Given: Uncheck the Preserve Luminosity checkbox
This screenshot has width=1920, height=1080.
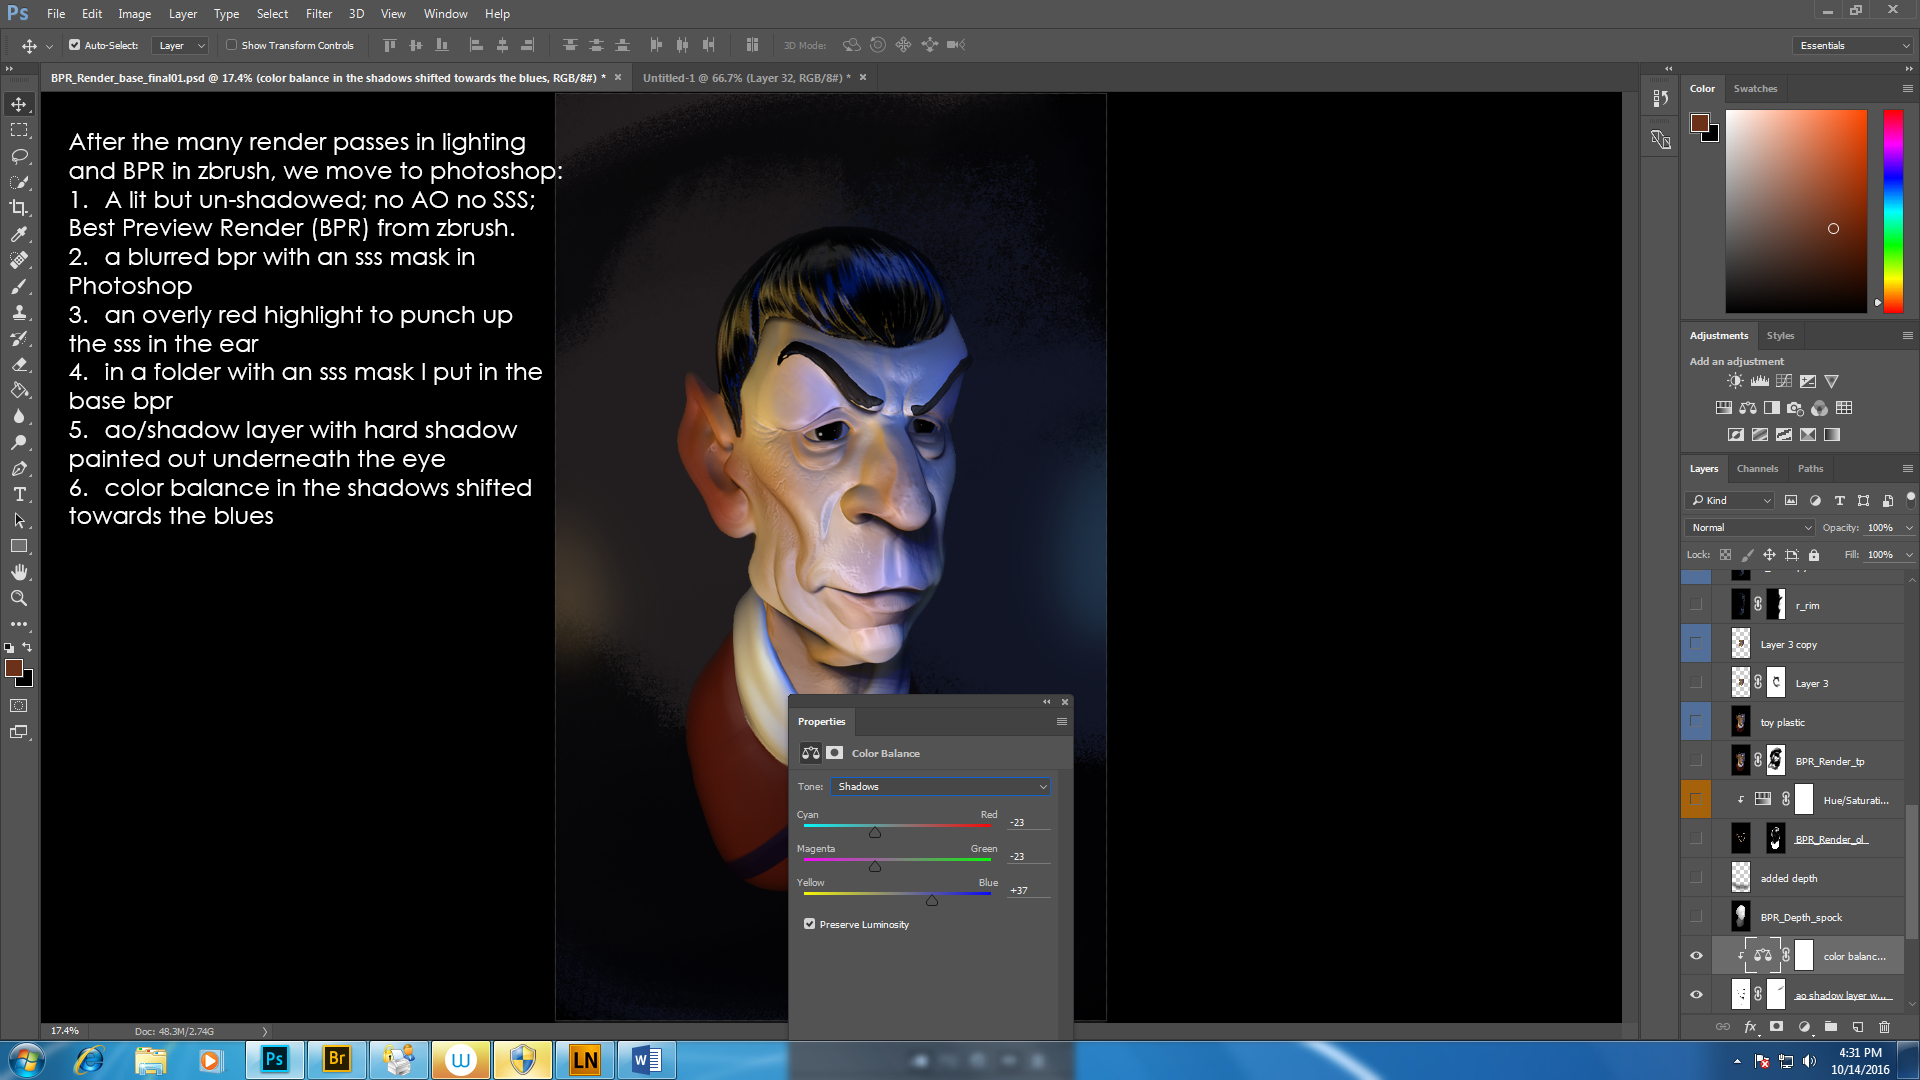Looking at the screenshot, I should pos(810,924).
